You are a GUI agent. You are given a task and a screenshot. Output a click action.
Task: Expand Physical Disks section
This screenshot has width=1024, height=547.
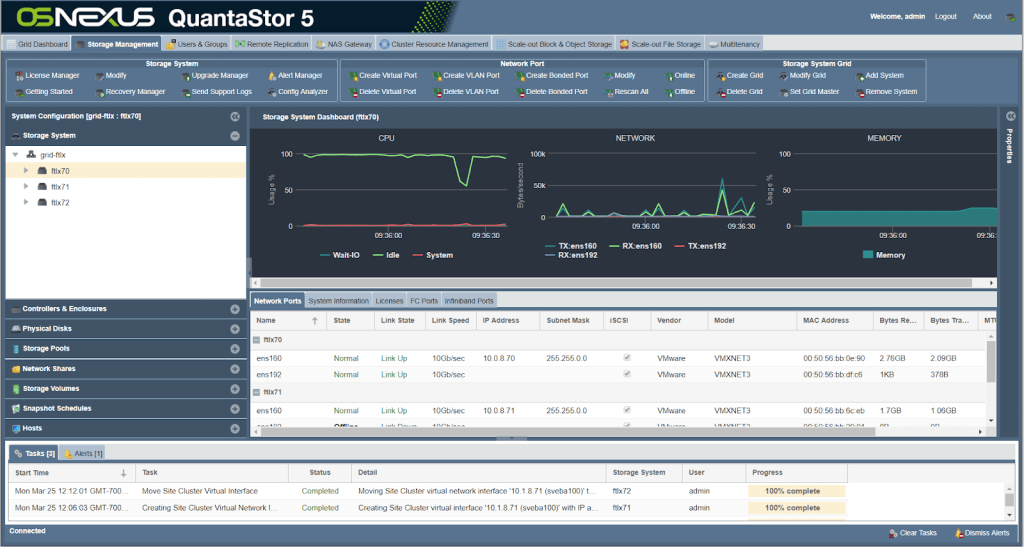click(x=235, y=329)
